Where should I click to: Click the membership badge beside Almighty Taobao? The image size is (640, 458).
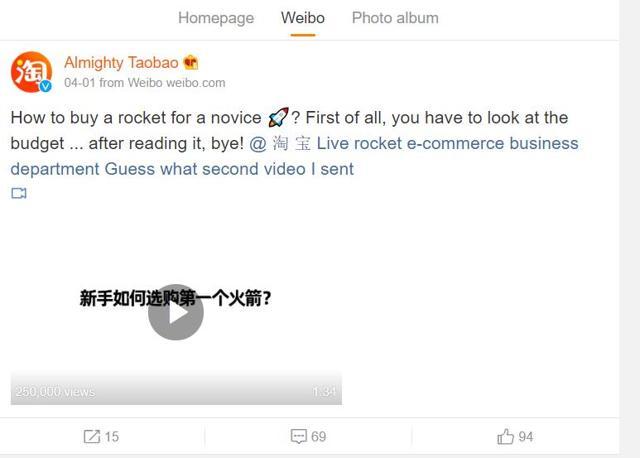(x=191, y=62)
